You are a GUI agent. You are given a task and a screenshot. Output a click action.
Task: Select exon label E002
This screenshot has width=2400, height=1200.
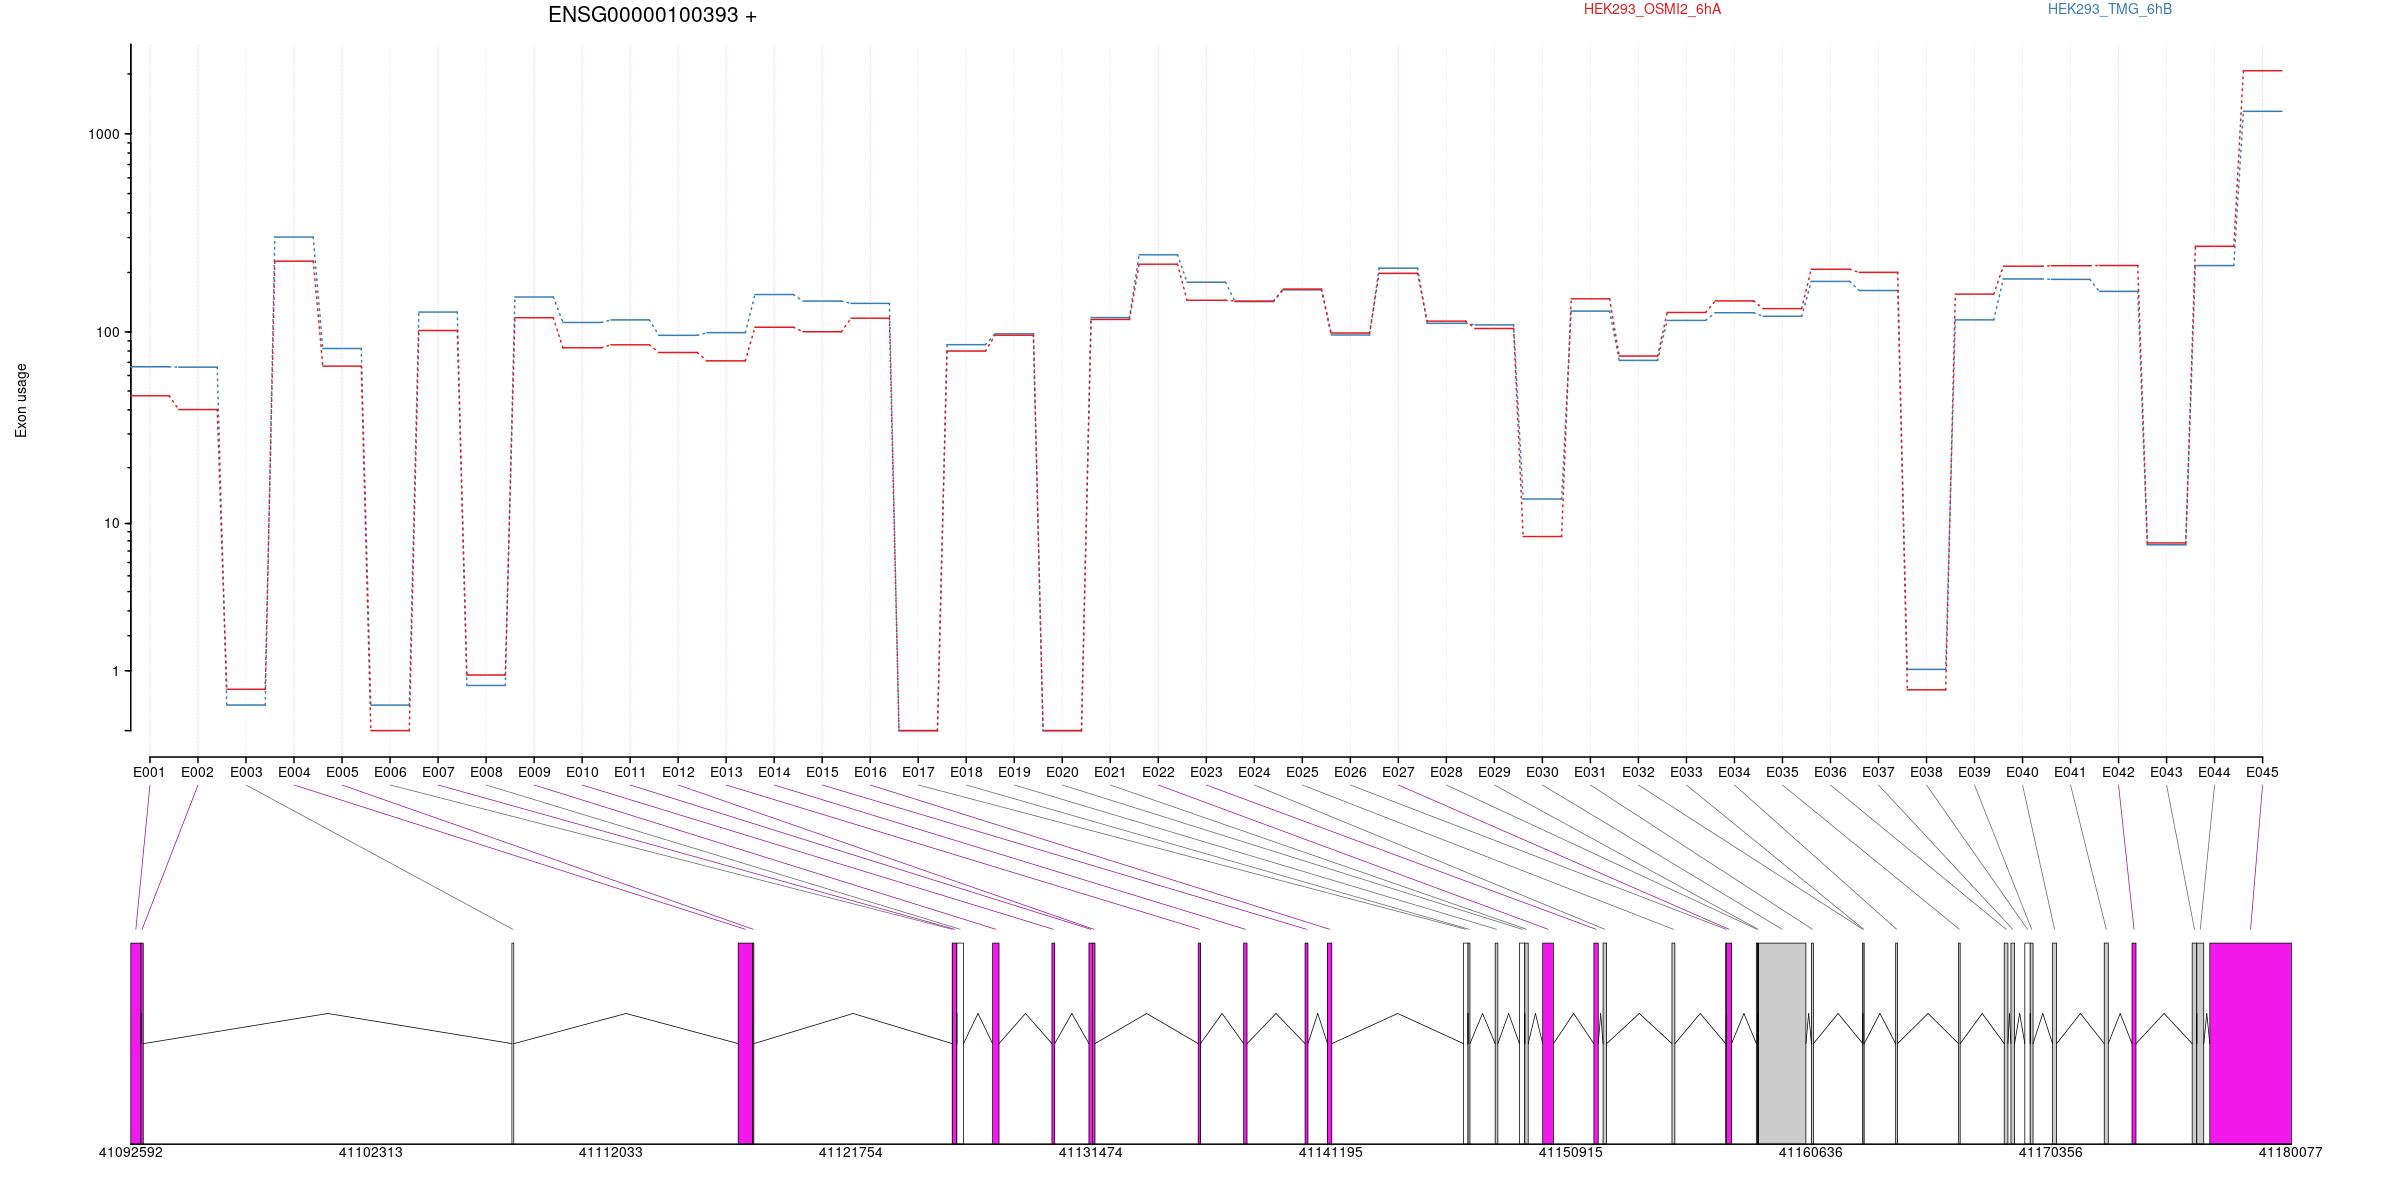(x=197, y=772)
